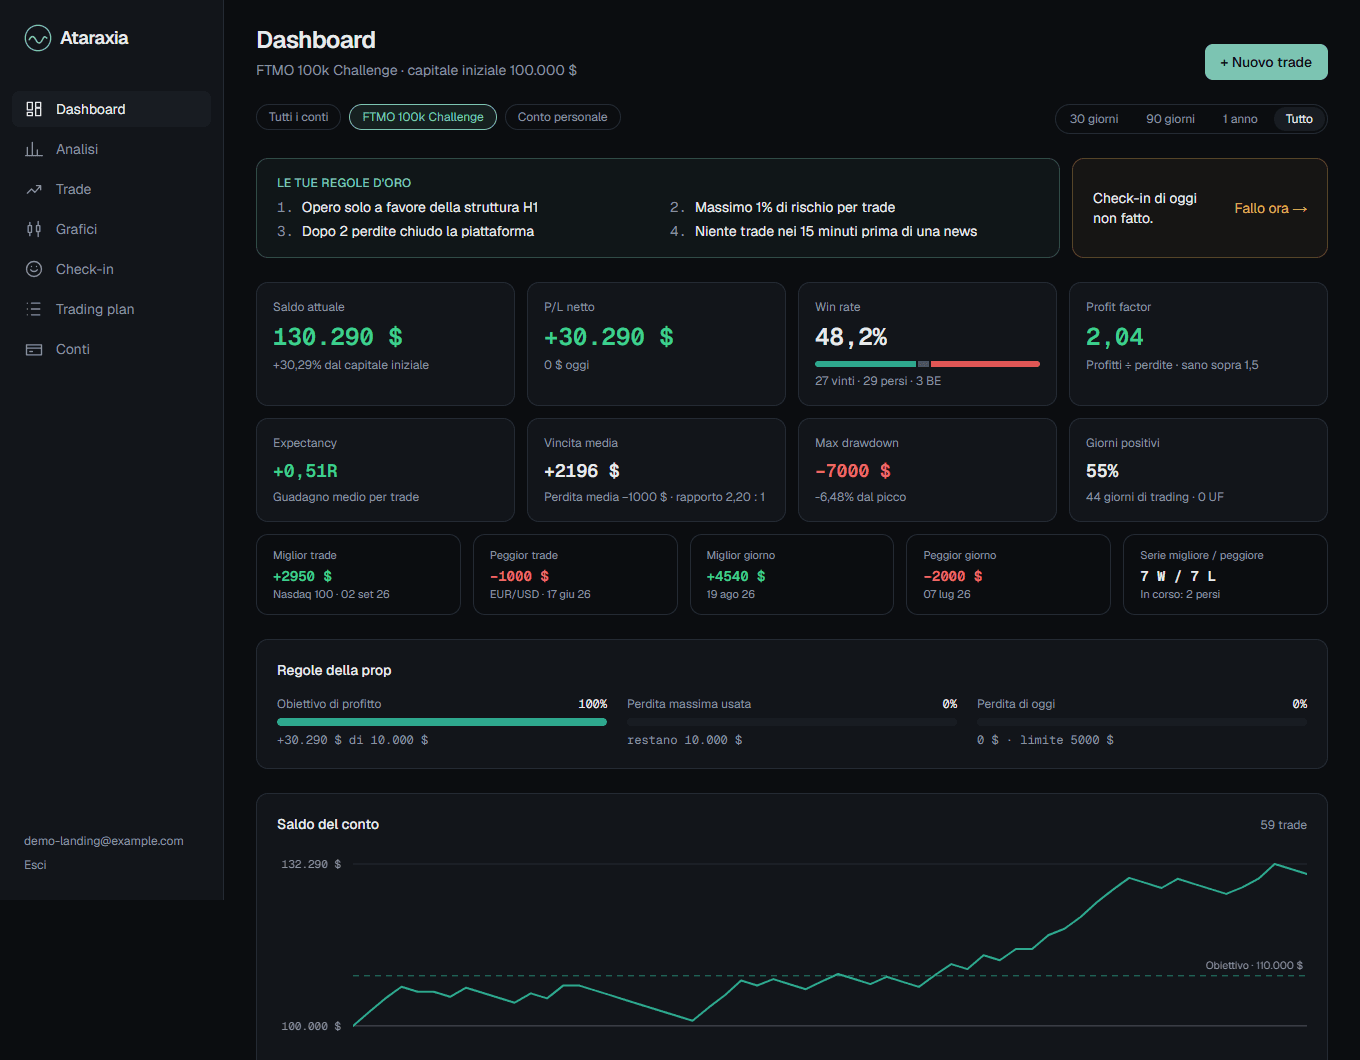Select the Conto personale filter
The image size is (1360, 1060).
point(562,117)
